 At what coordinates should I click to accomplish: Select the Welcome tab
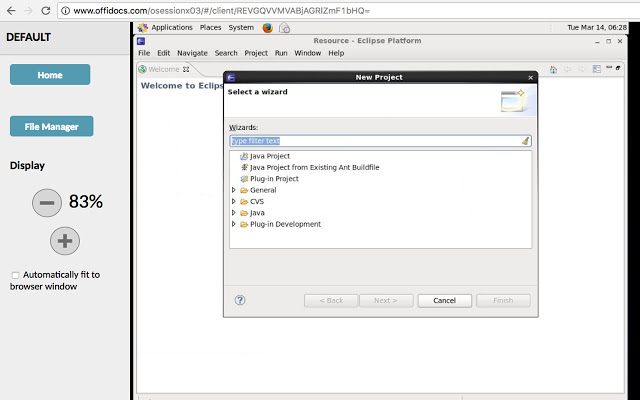tap(163, 69)
